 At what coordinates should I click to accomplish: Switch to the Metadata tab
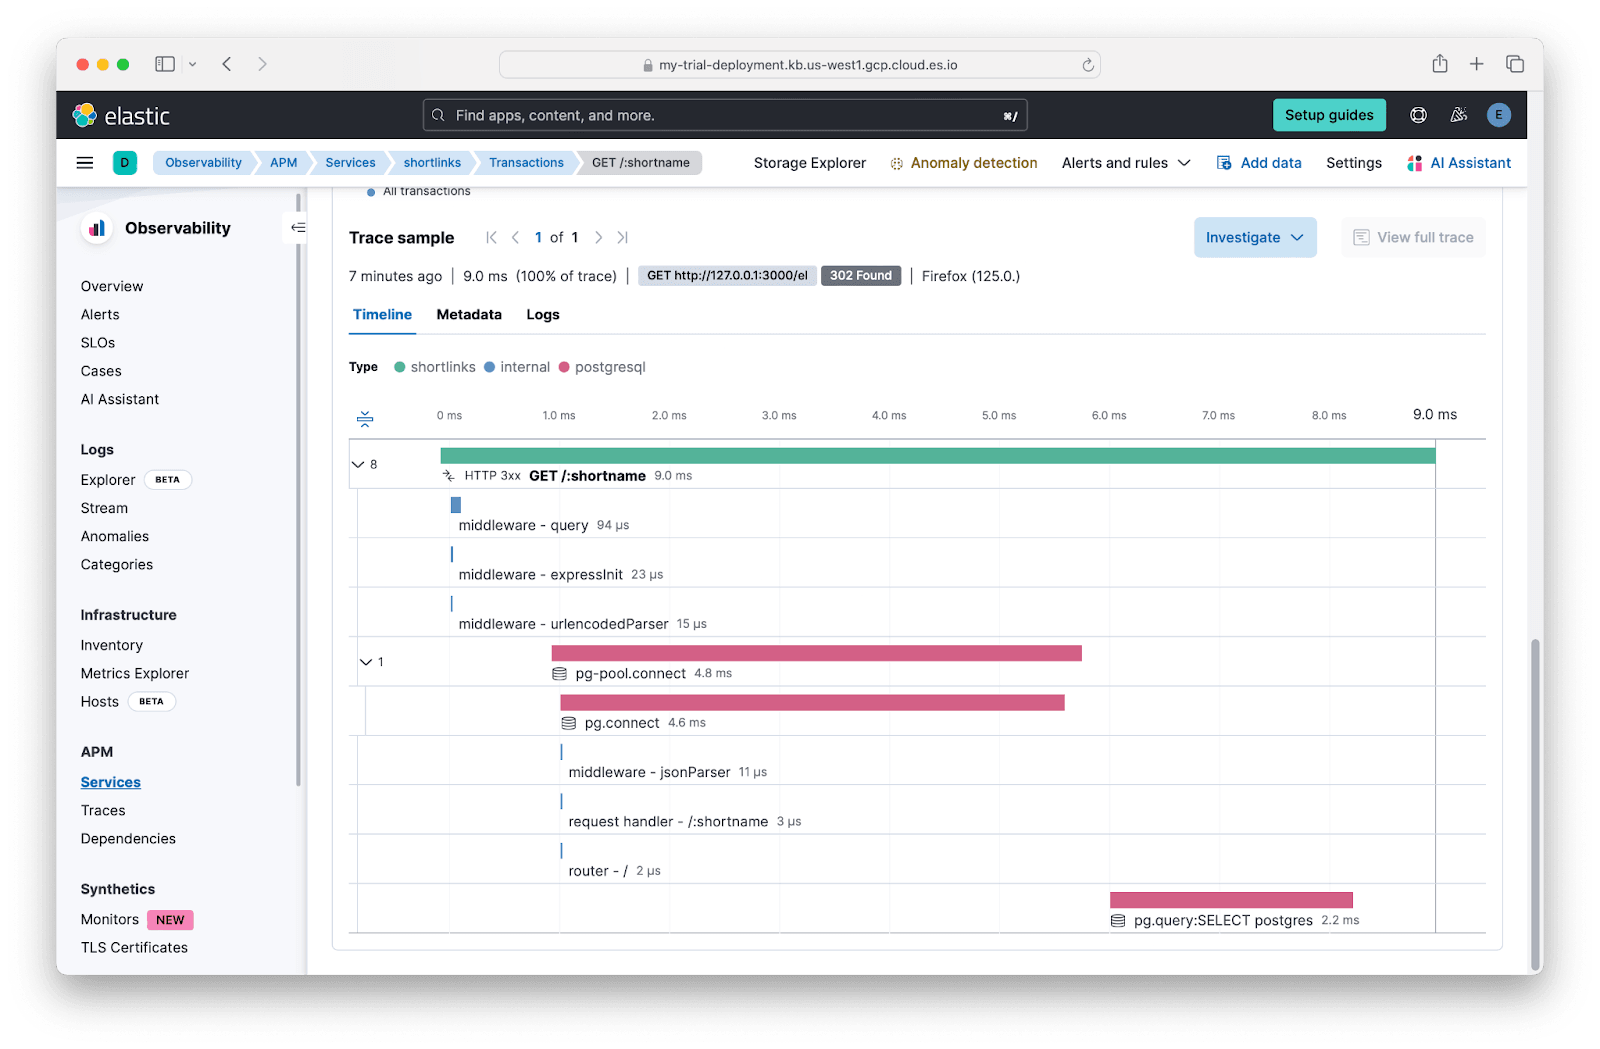469,315
